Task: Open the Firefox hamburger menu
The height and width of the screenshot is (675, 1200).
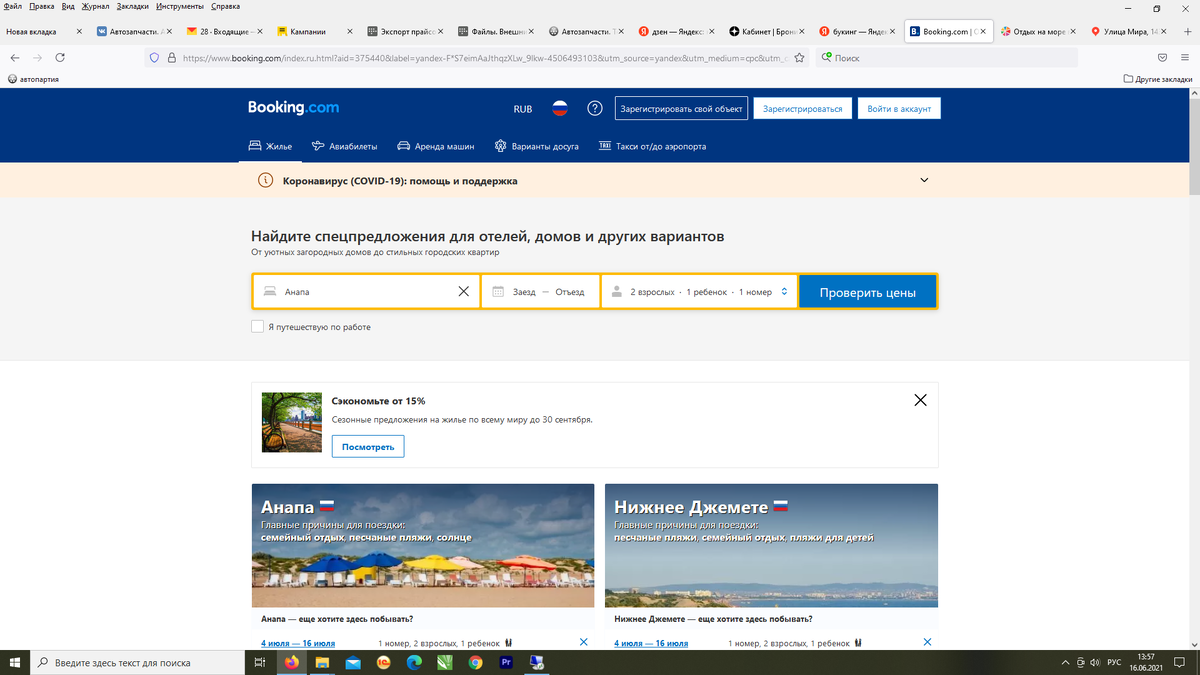Action: click(1185, 58)
